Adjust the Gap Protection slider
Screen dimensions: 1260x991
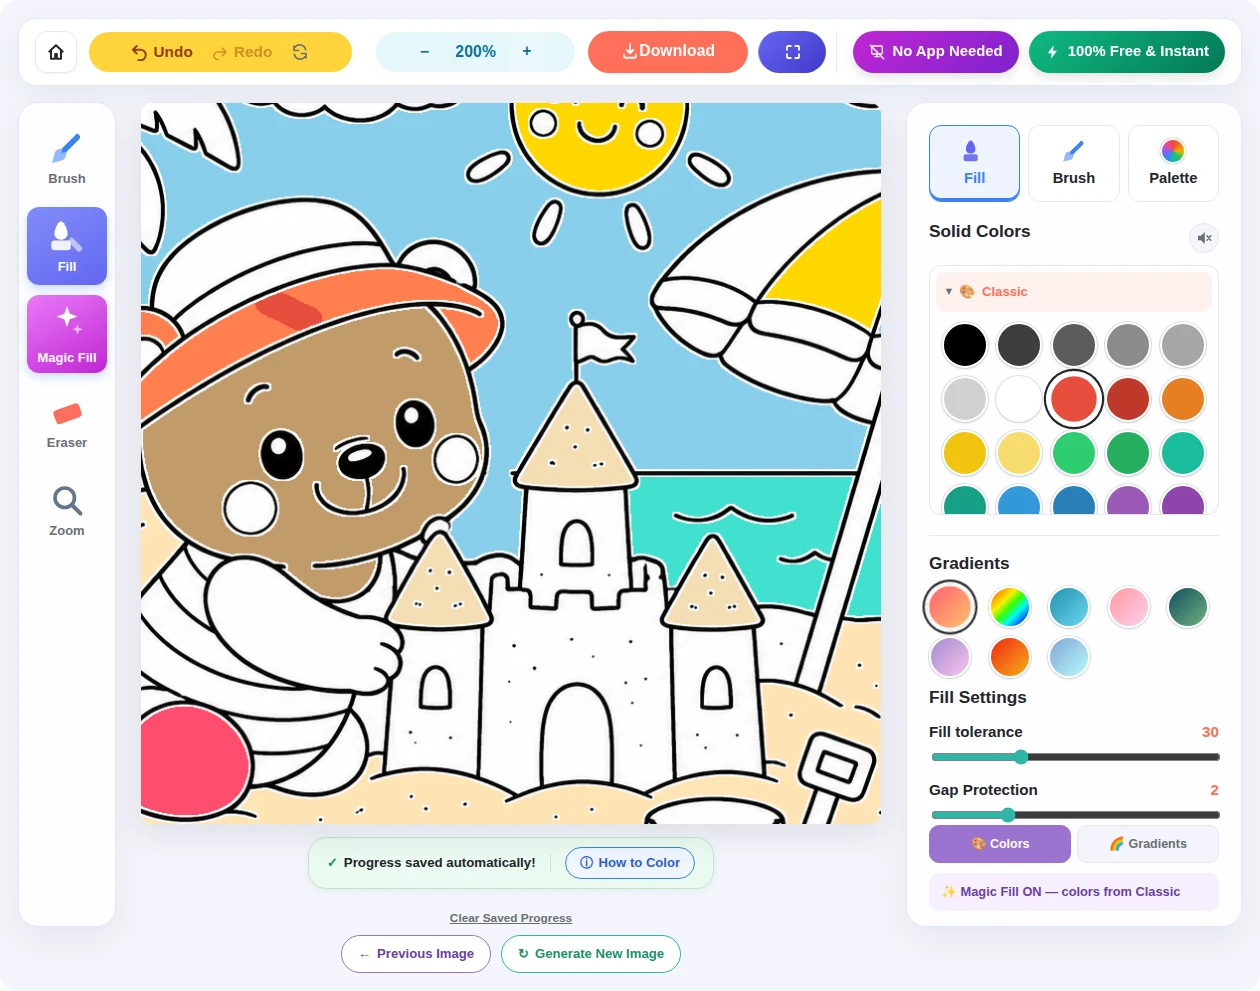(x=1075, y=815)
